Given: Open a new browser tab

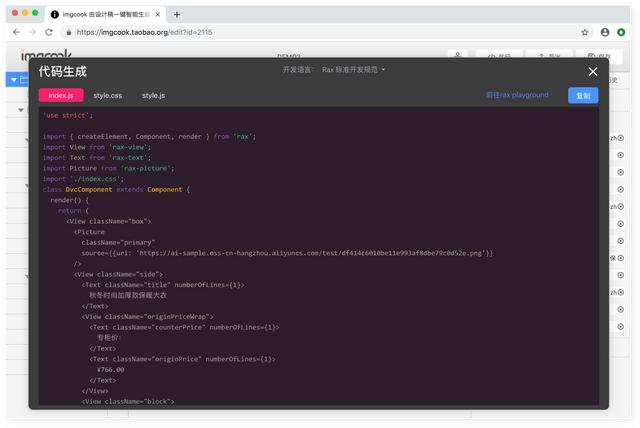Looking at the screenshot, I should [177, 14].
